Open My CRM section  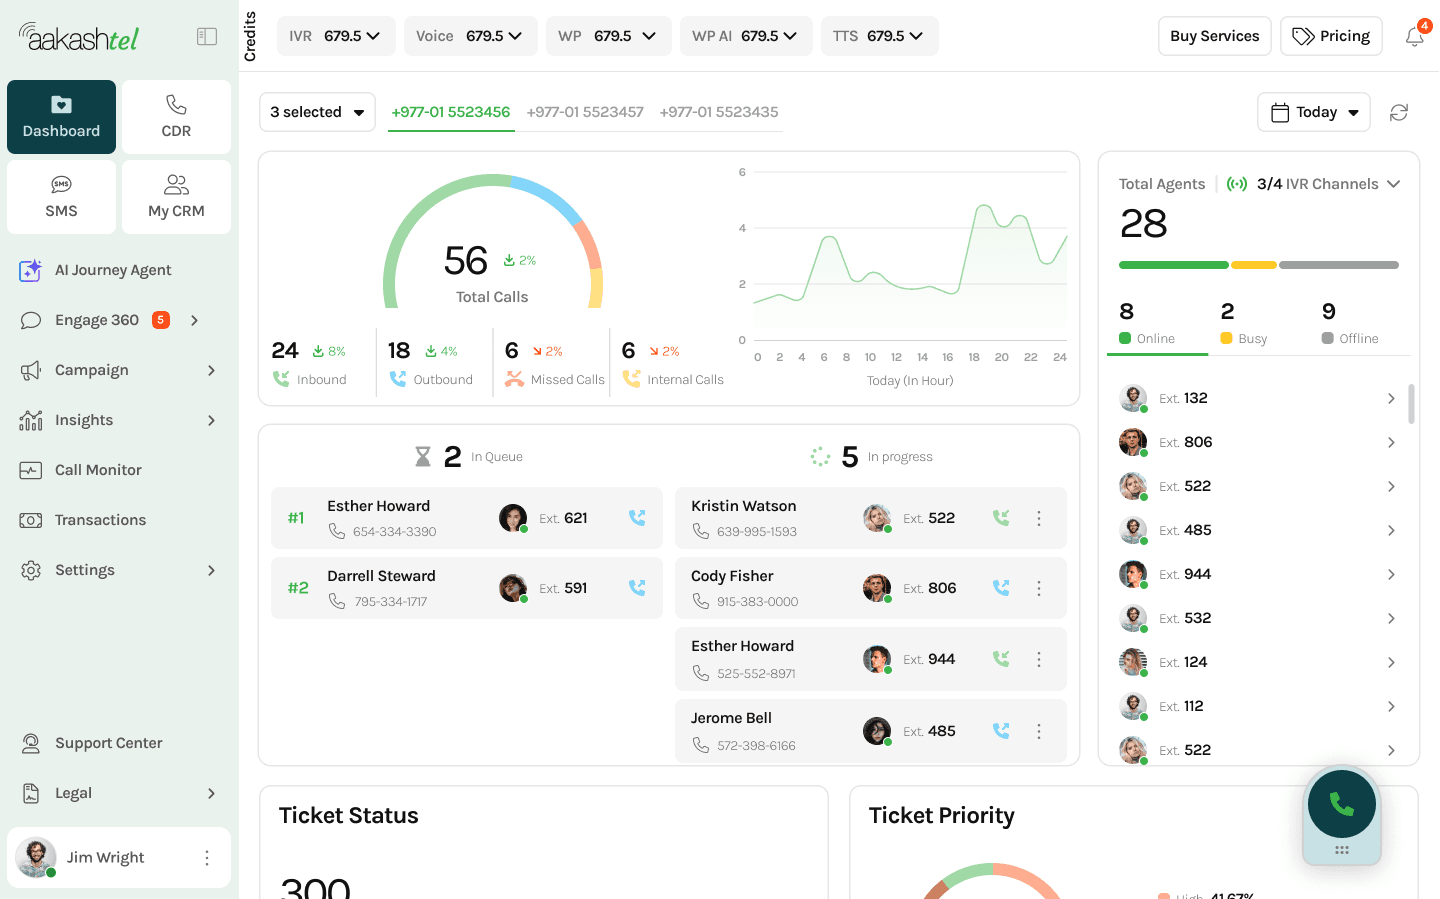pos(176,197)
